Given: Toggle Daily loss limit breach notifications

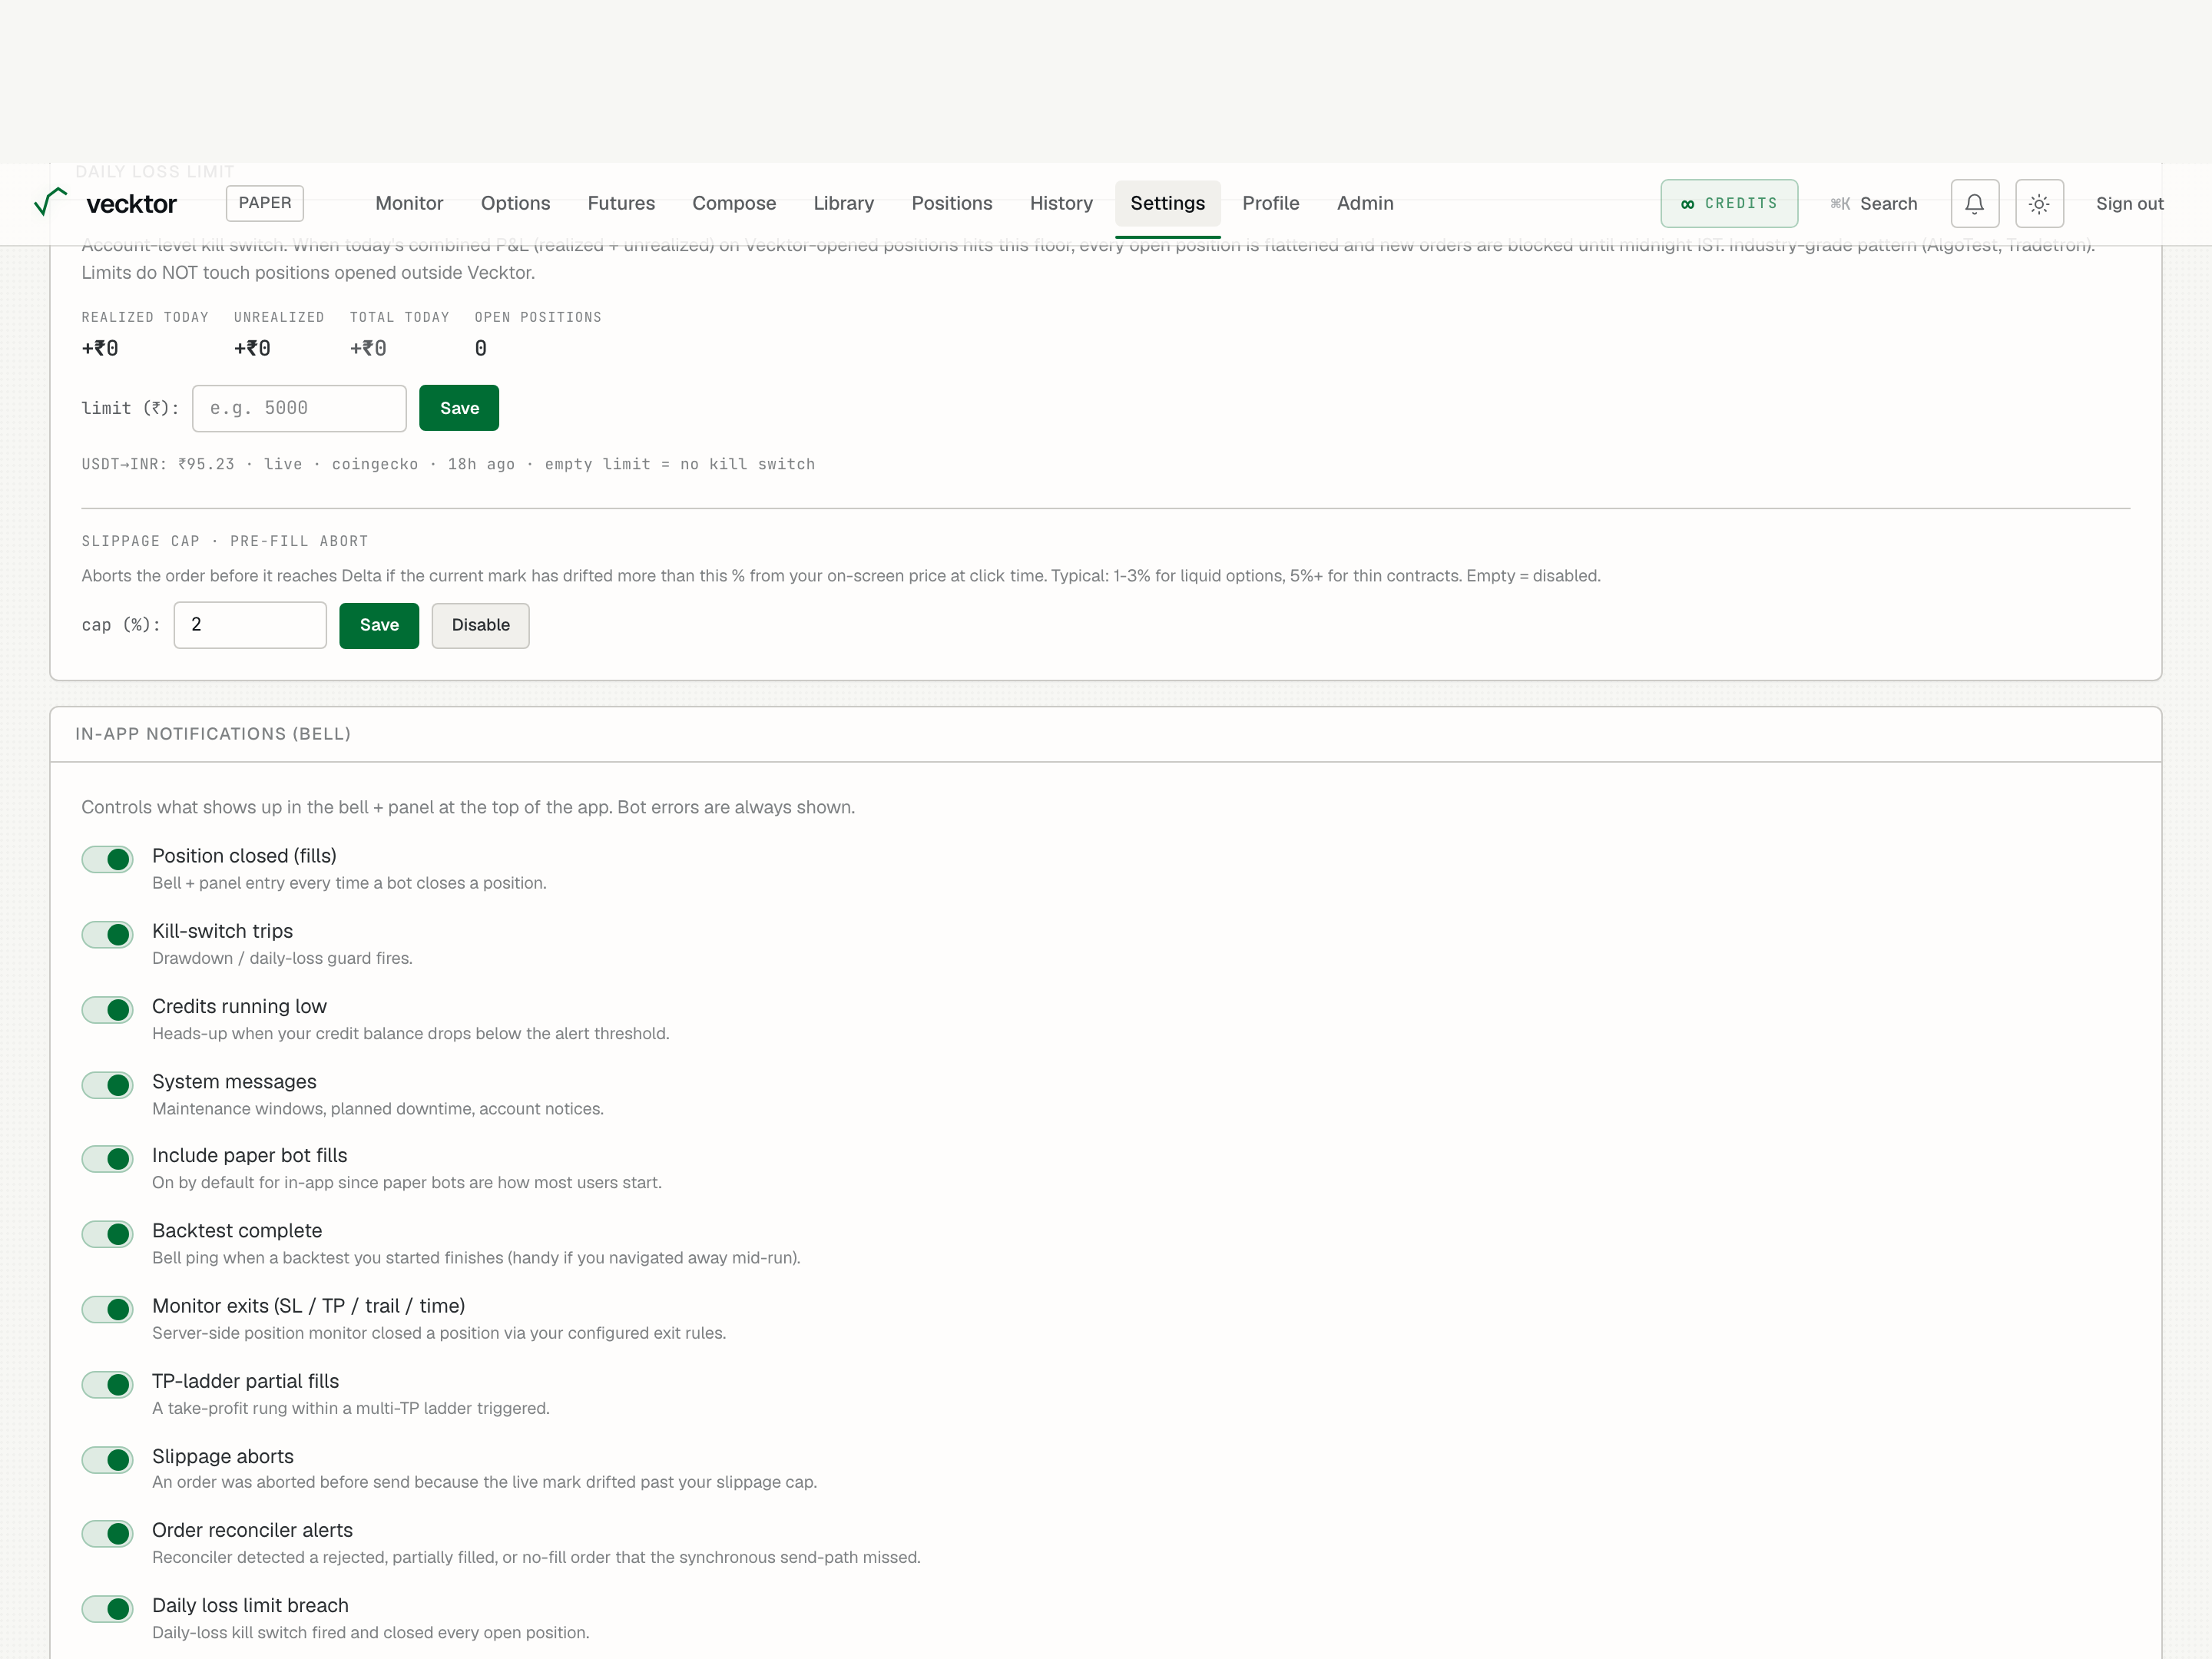Looking at the screenshot, I should coord(107,1609).
